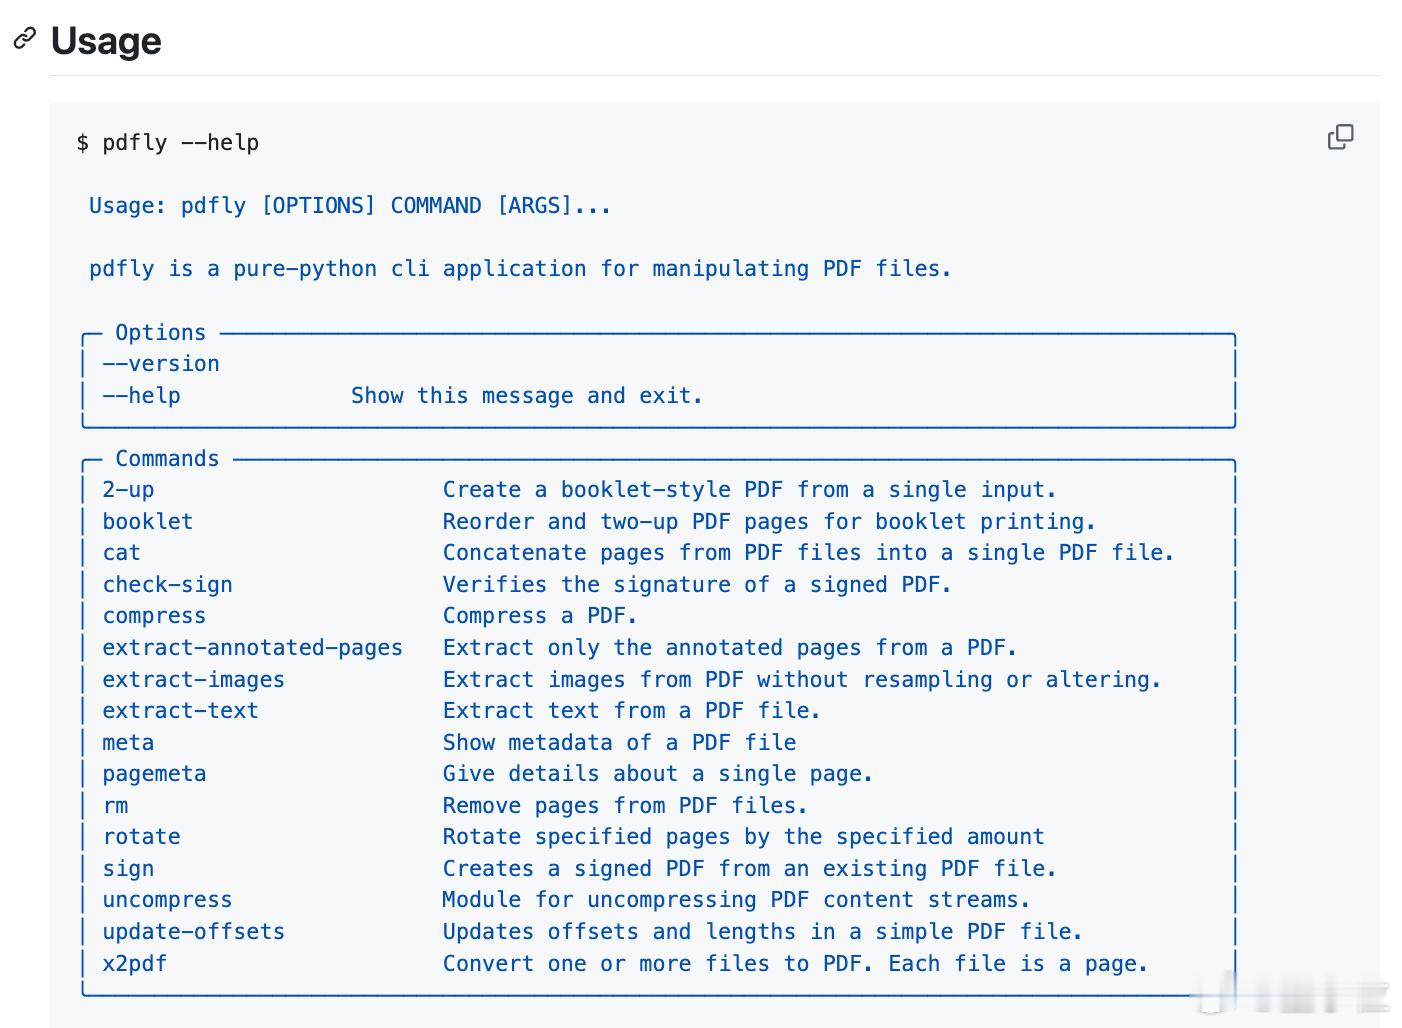Click the Usage heading text

[106, 41]
